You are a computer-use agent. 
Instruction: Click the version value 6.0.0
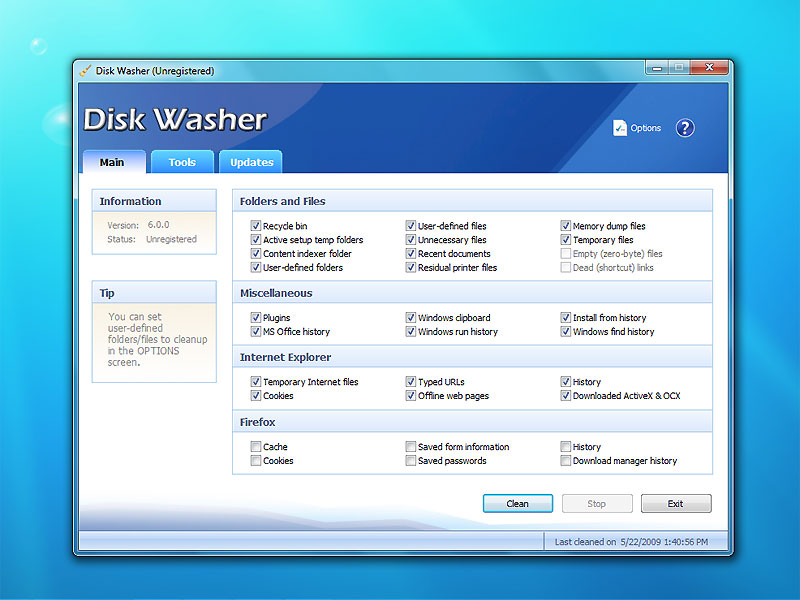(158, 224)
